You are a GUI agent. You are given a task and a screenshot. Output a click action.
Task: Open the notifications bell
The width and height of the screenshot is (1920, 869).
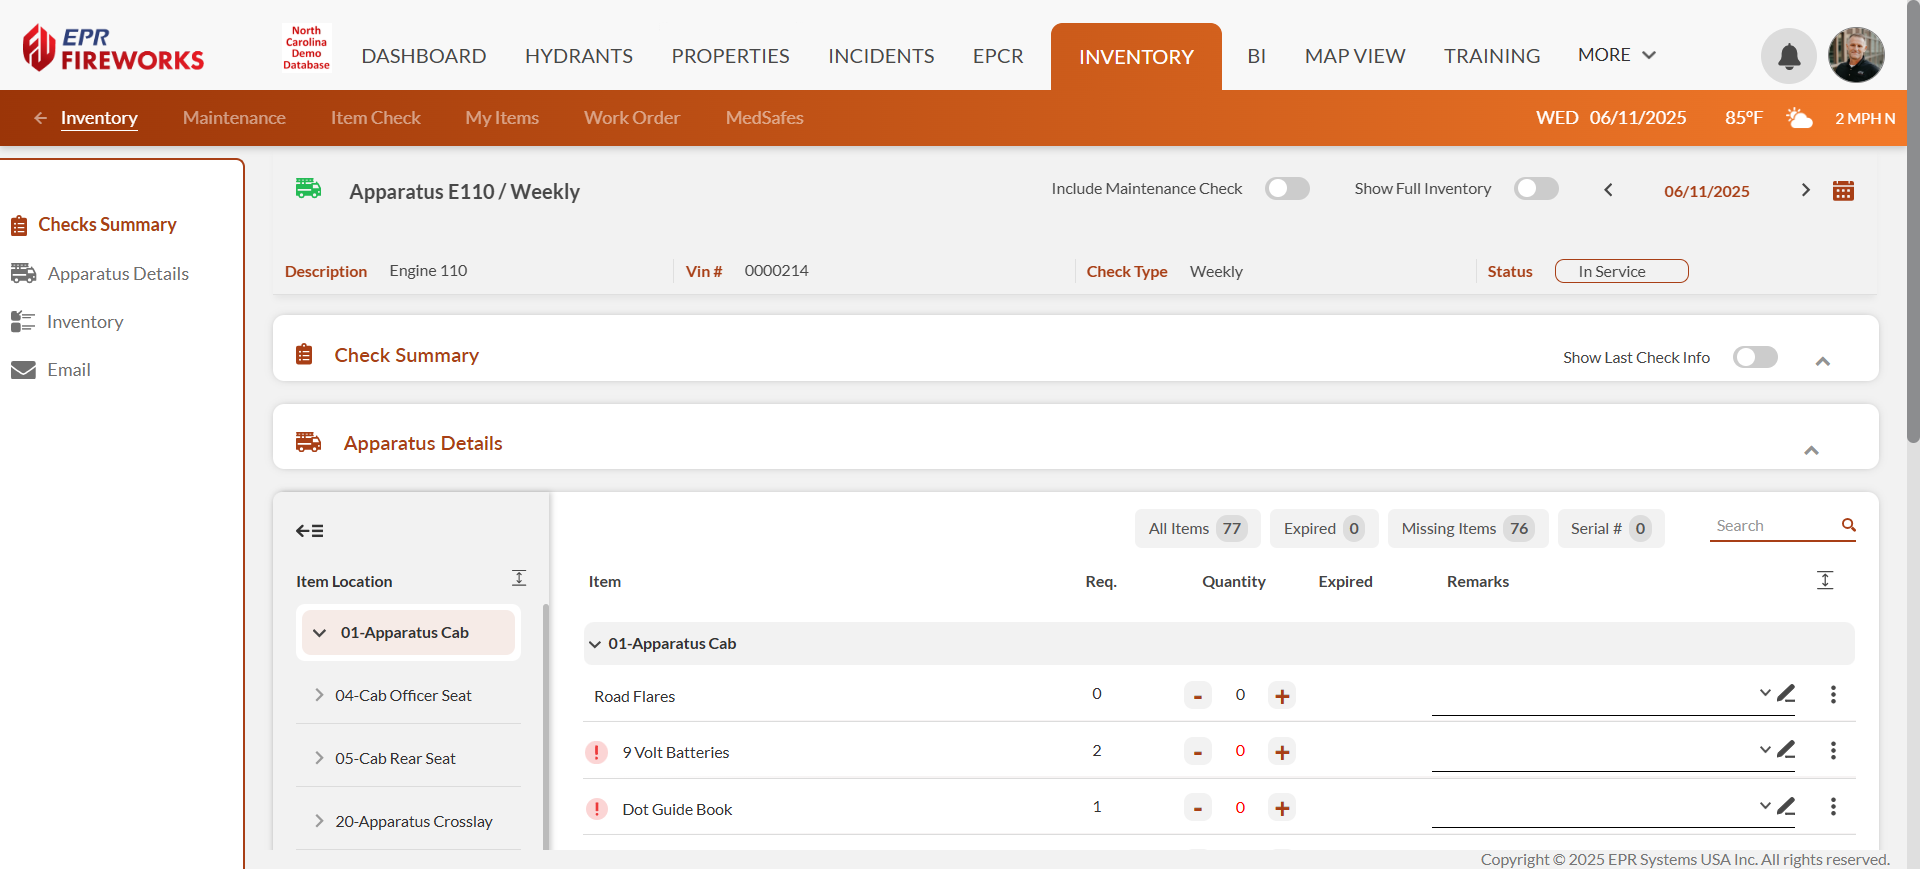click(x=1788, y=56)
